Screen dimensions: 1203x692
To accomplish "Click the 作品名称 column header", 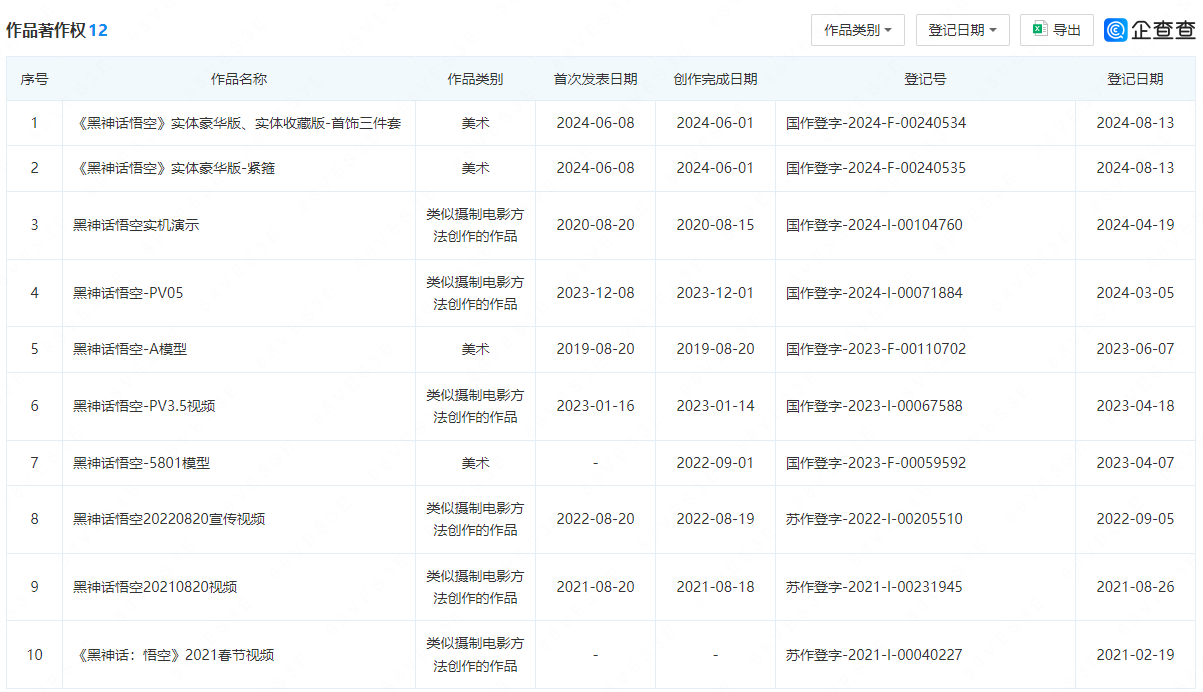I will click(x=240, y=78).
